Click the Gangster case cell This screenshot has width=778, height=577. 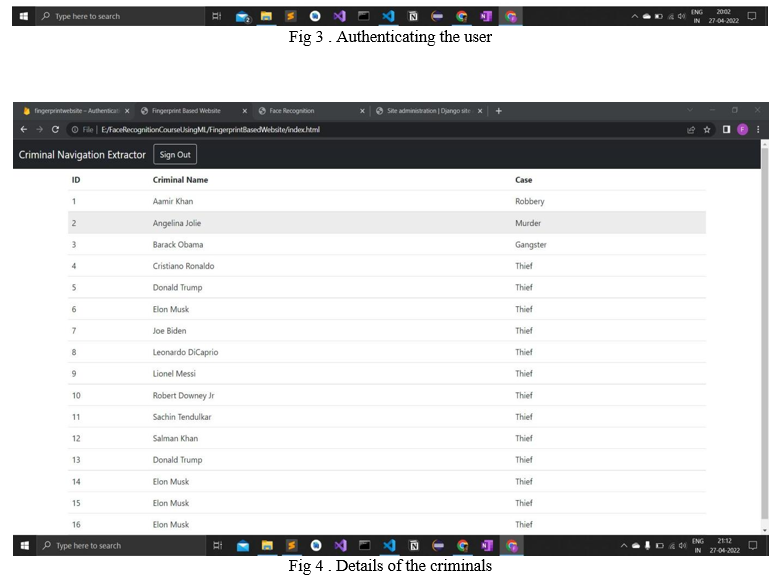click(530, 244)
